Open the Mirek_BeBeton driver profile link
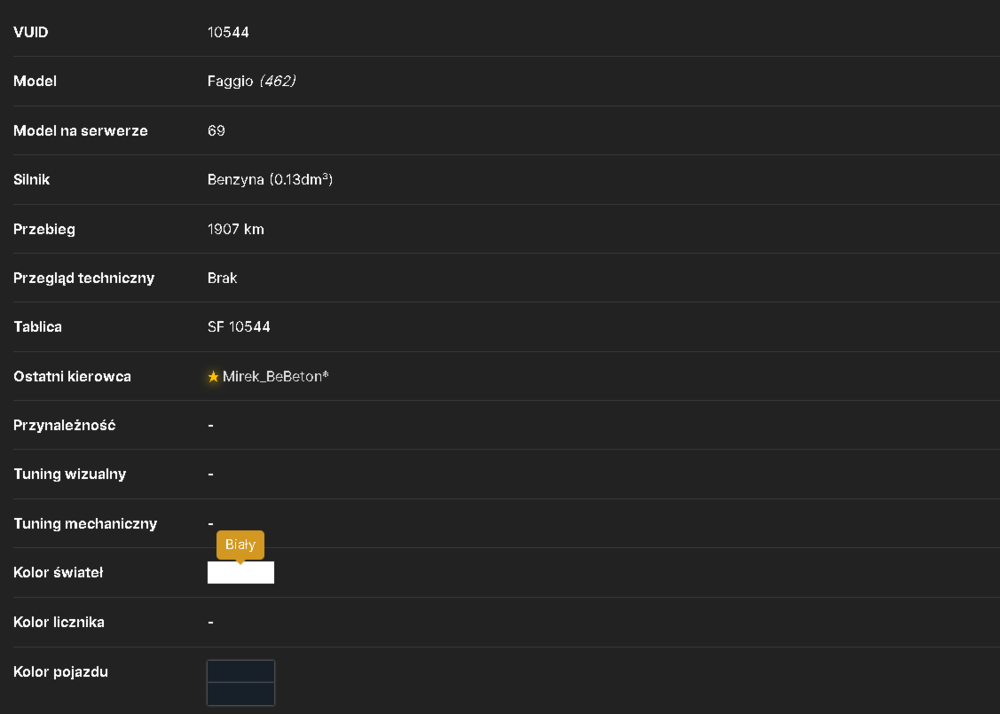The width and height of the screenshot is (1000, 714). tap(275, 376)
